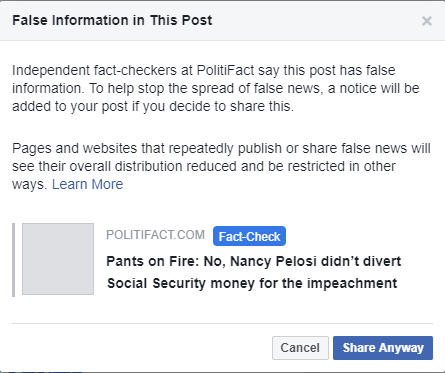445x373 pixels.
Task: Open the Learn More link
Action: pos(87,184)
